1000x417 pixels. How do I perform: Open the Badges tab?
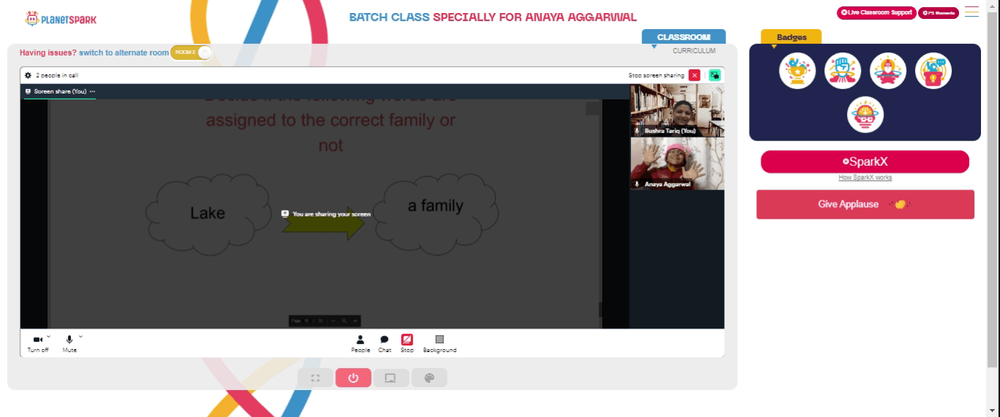point(791,37)
